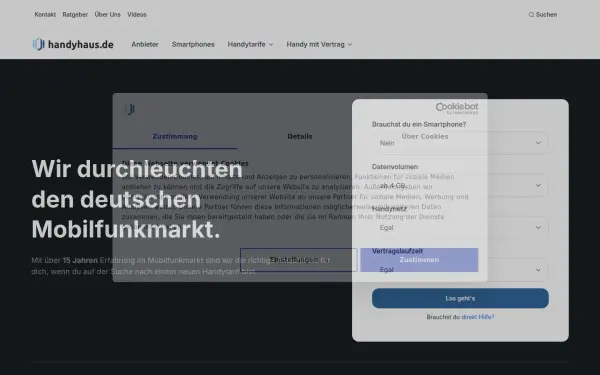Click the cookie dialog site logo icon
Screen dimensions: 600x375
tap(130, 109)
